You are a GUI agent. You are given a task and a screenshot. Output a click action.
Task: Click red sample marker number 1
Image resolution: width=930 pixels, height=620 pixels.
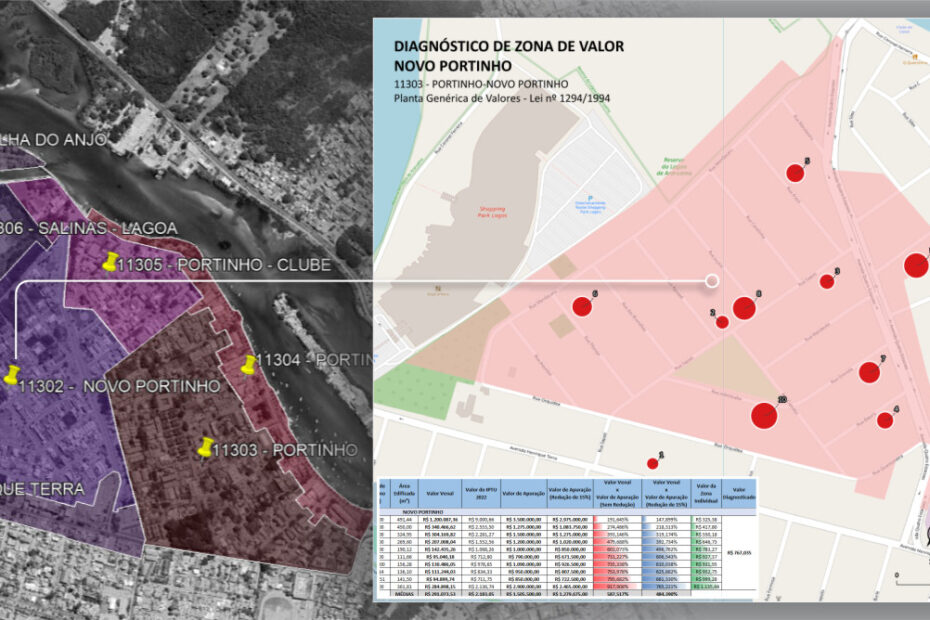click(652, 464)
